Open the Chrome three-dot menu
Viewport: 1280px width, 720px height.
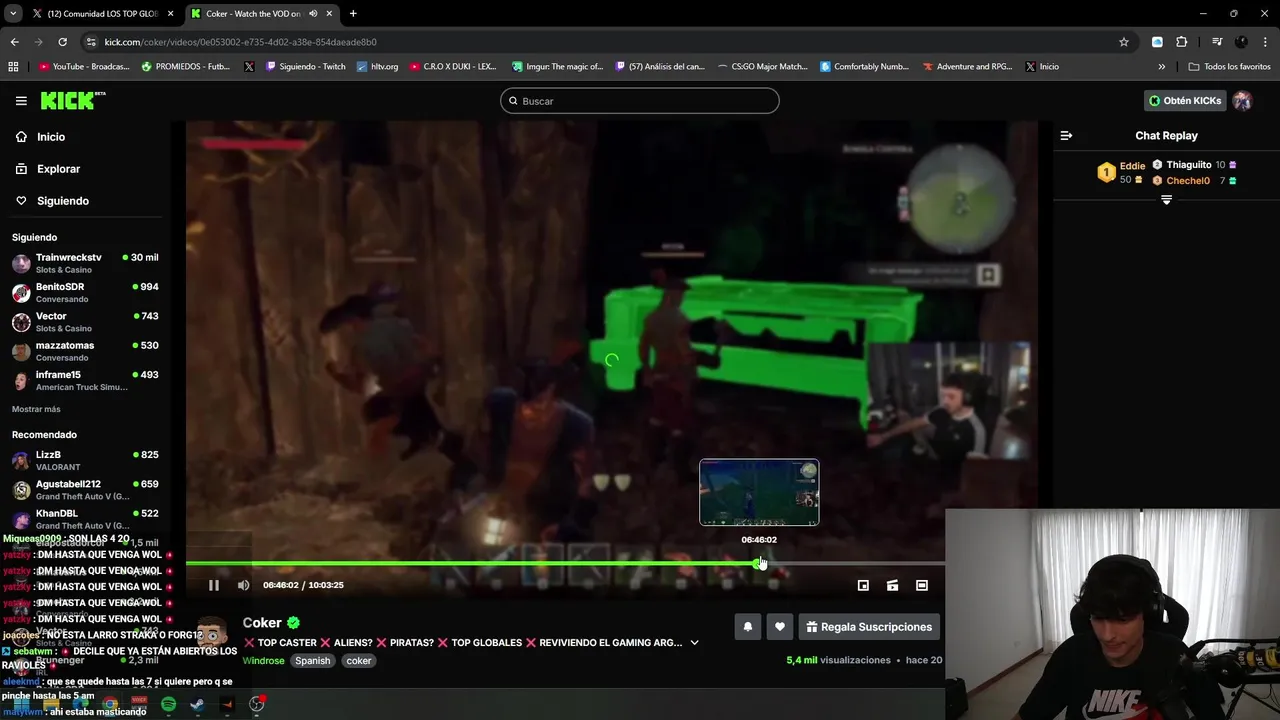click(1264, 42)
